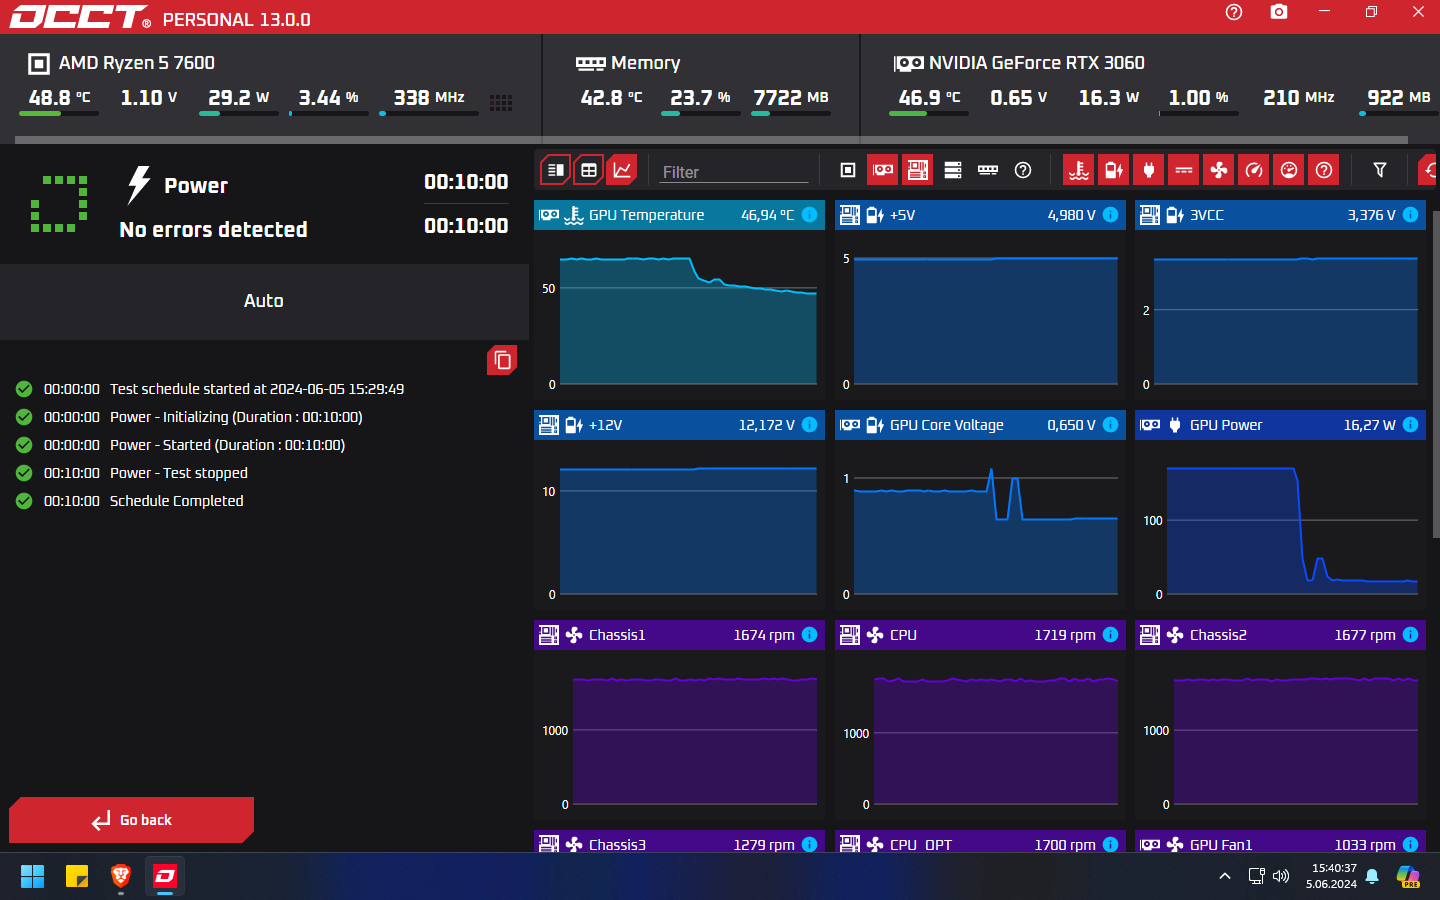Toggle clock speed gauge sensor filter
The height and width of the screenshot is (900, 1440).
[1254, 170]
